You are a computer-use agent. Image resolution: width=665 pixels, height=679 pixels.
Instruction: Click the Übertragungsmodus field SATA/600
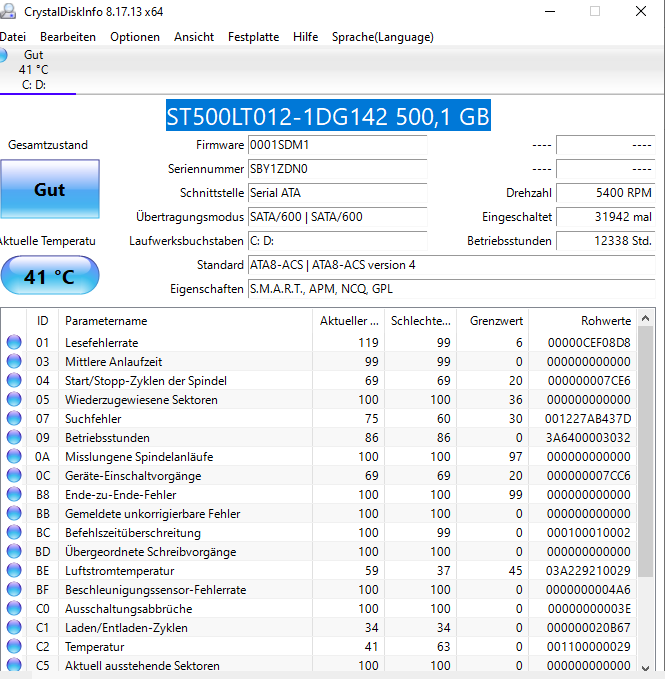click(x=338, y=217)
